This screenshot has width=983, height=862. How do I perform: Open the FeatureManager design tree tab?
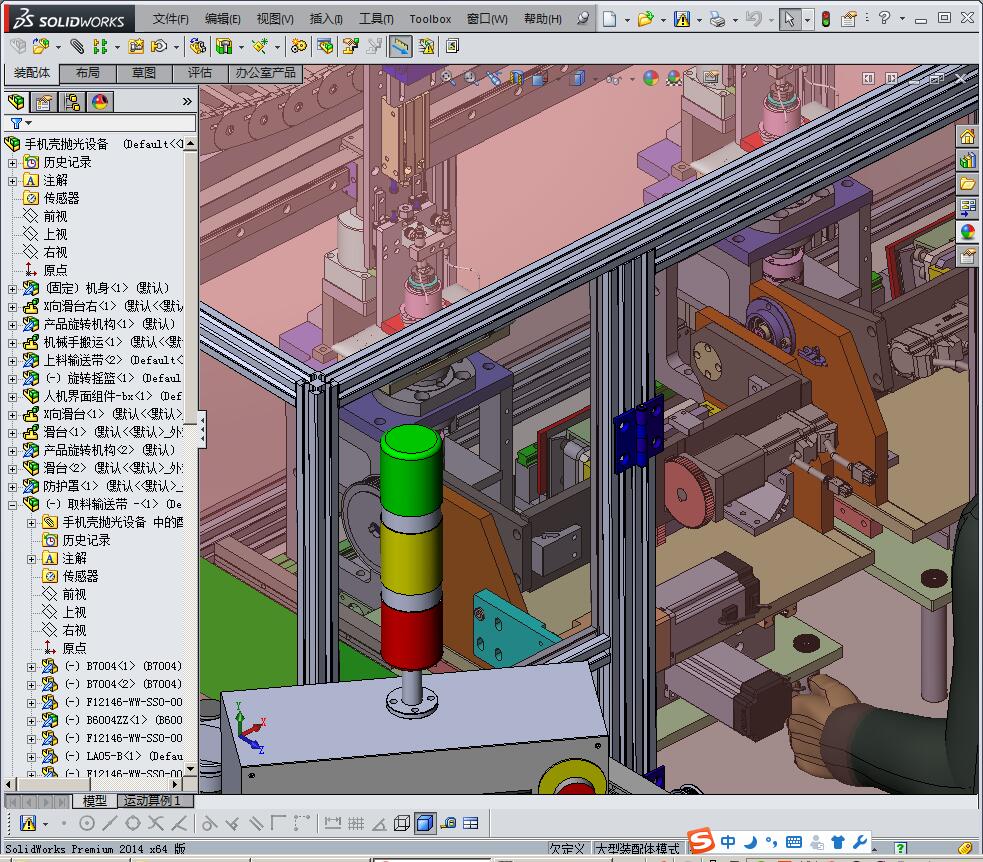(16, 101)
